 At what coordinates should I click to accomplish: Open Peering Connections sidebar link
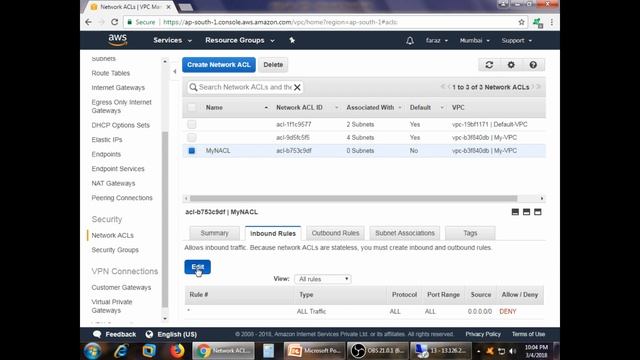point(122,198)
